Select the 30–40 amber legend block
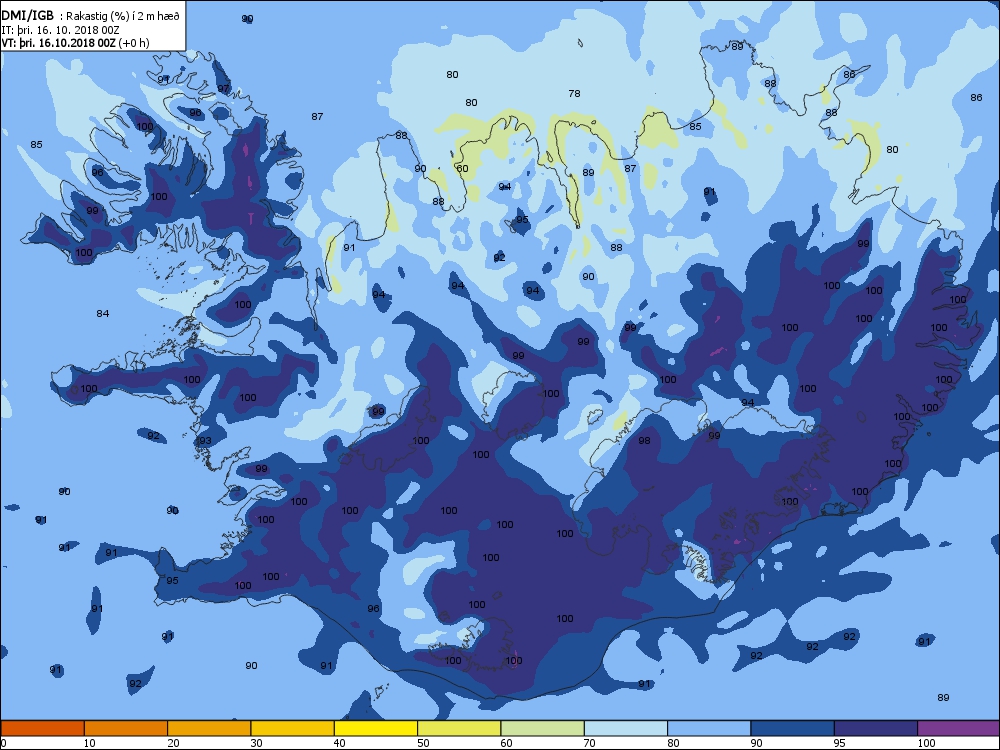The image size is (1000, 750). pos(293,728)
